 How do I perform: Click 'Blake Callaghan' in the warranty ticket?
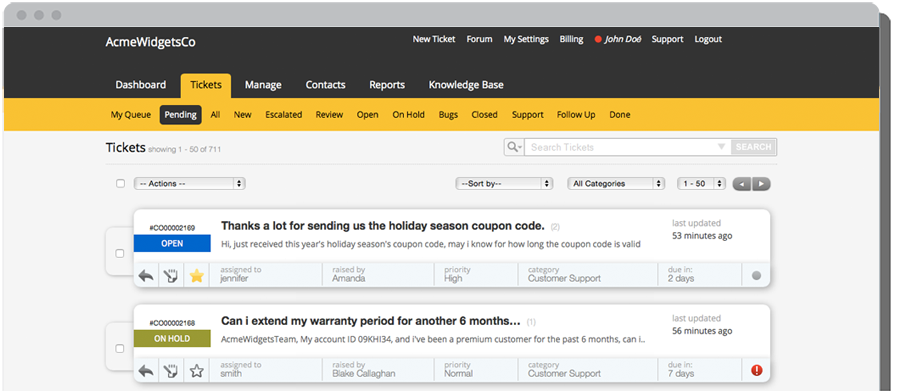point(364,374)
